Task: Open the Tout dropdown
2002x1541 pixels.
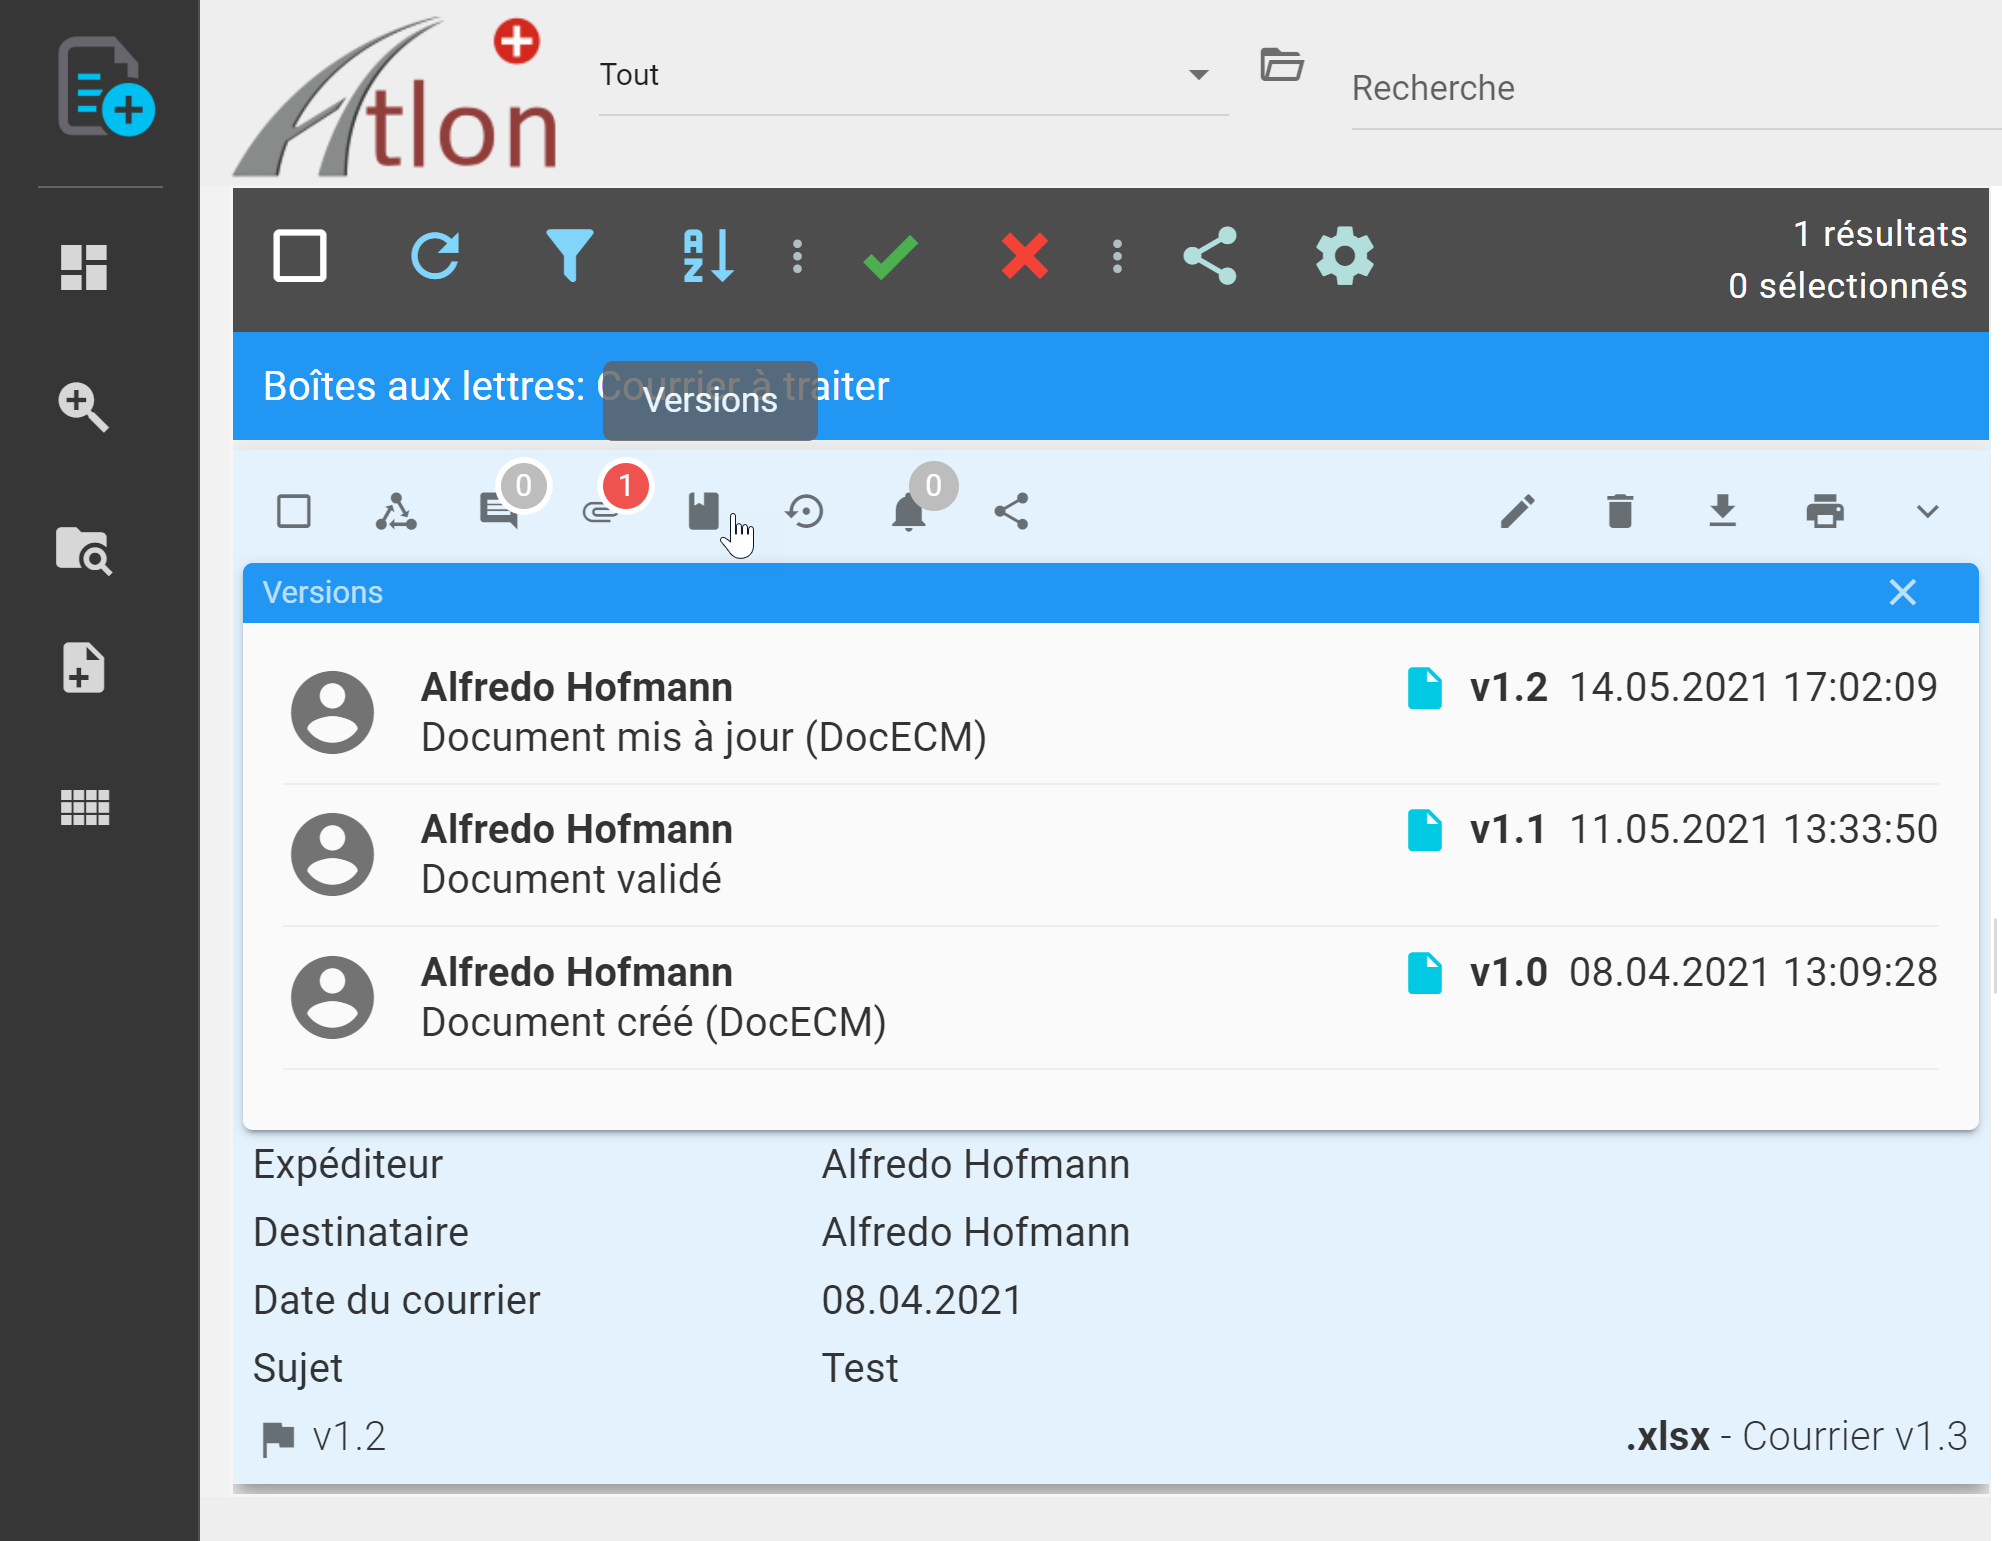Action: [x=913, y=75]
